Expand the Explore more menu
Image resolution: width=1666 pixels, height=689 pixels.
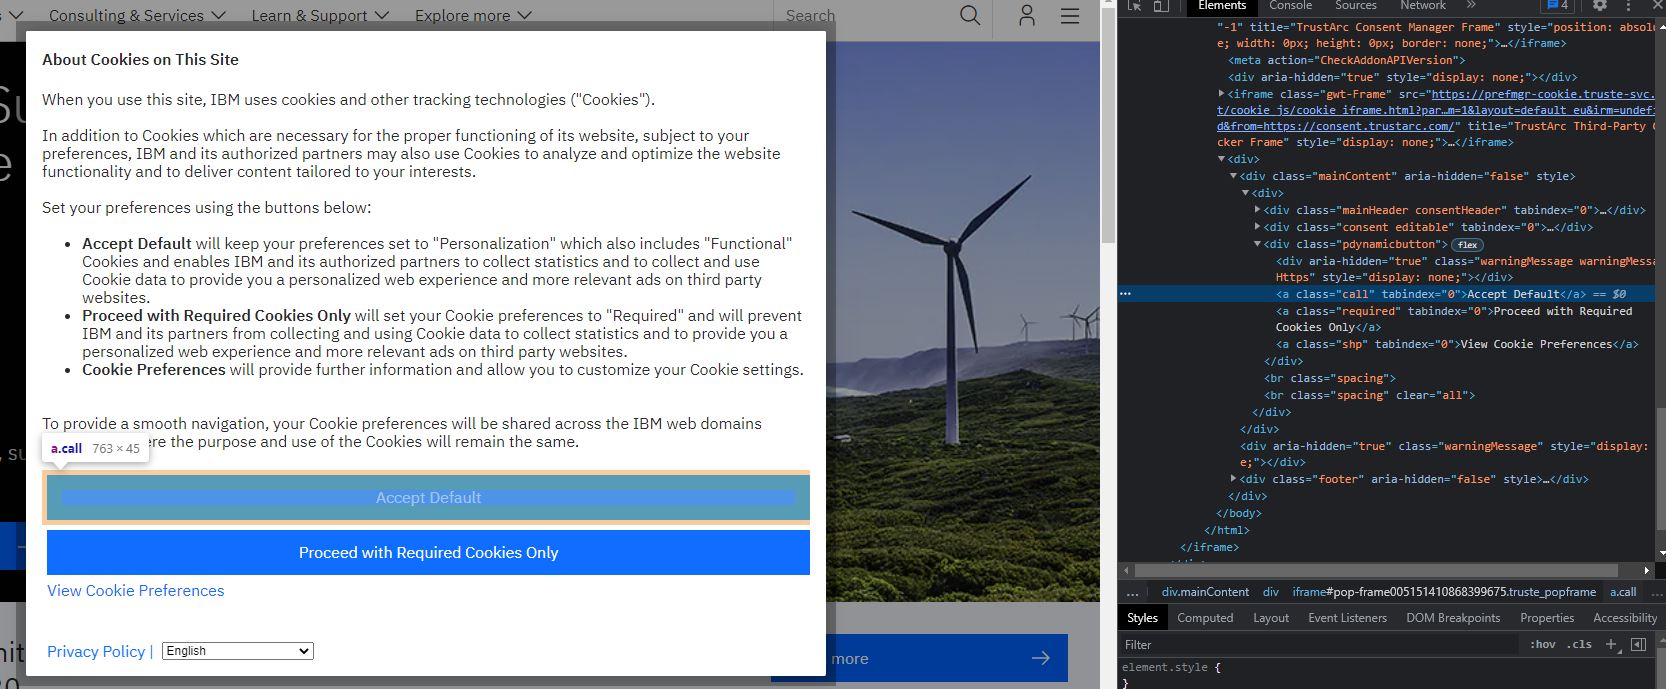coord(473,16)
